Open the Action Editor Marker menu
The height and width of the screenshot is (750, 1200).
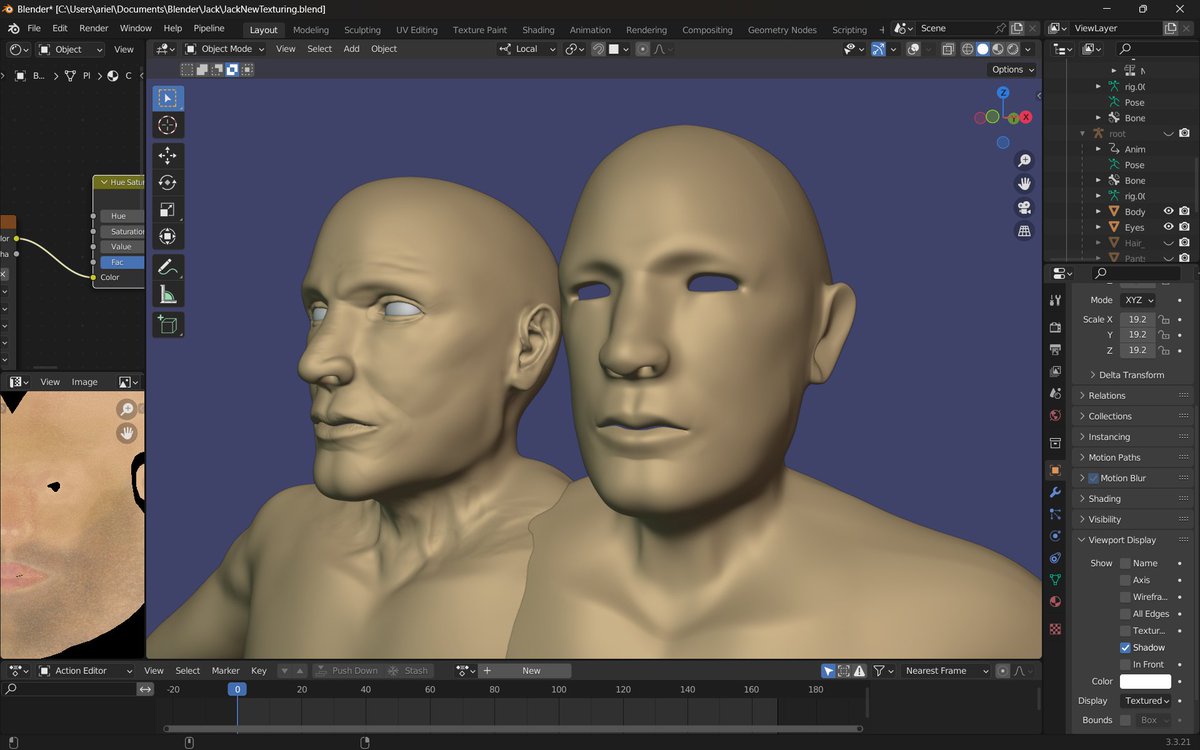[x=225, y=671]
